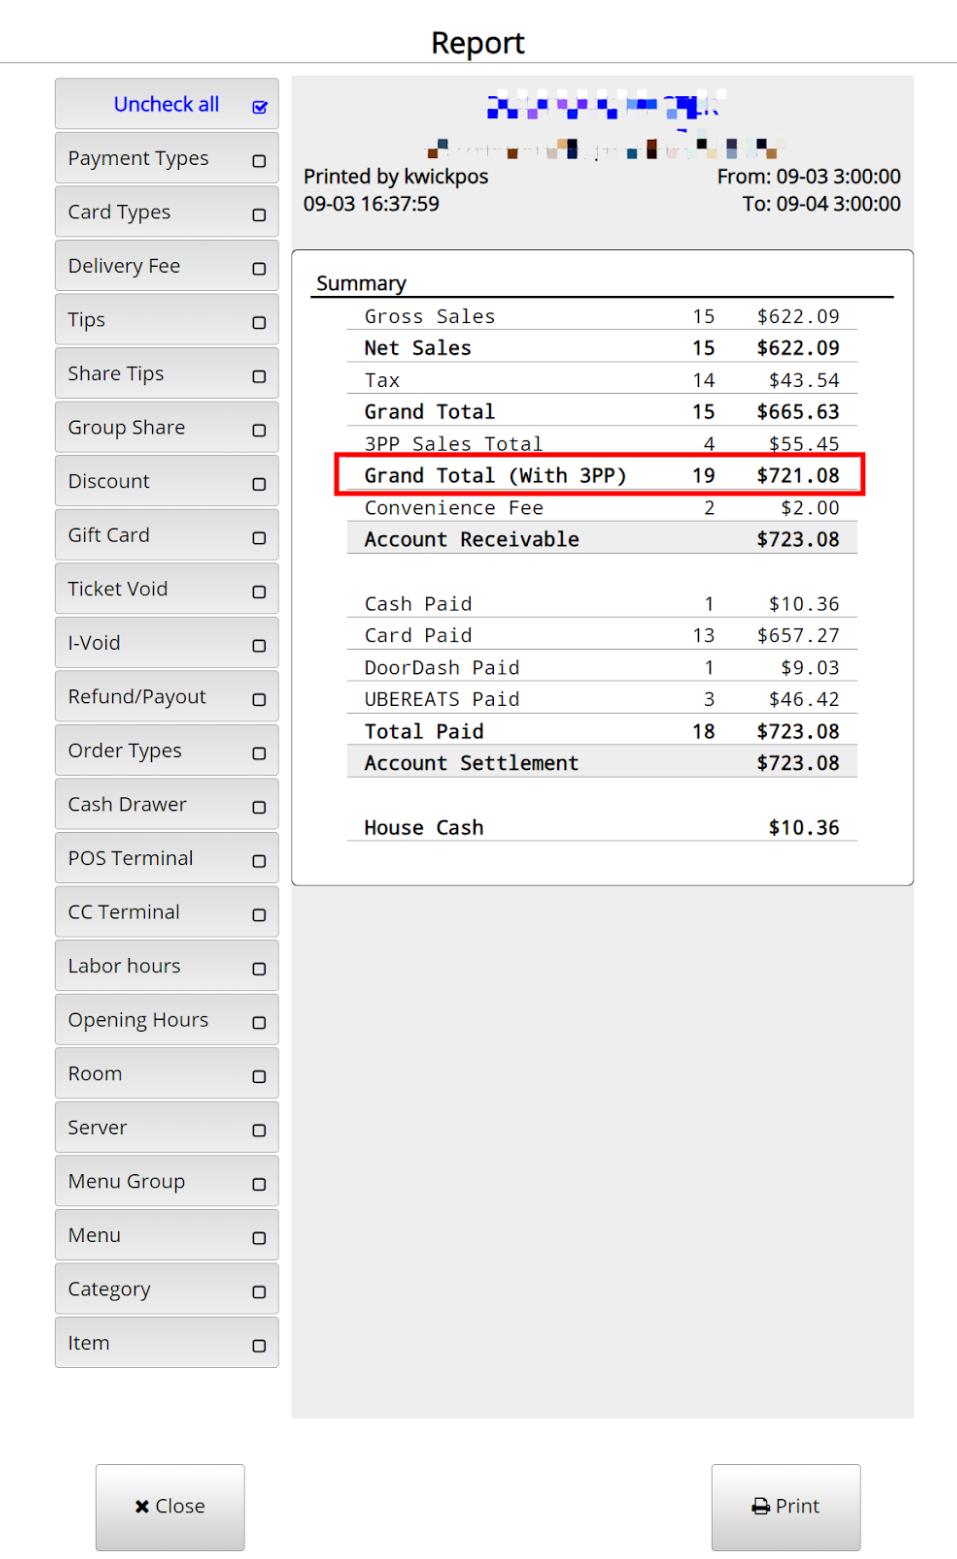Click the Print button
This screenshot has height=1559, width=957.
click(x=785, y=1506)
